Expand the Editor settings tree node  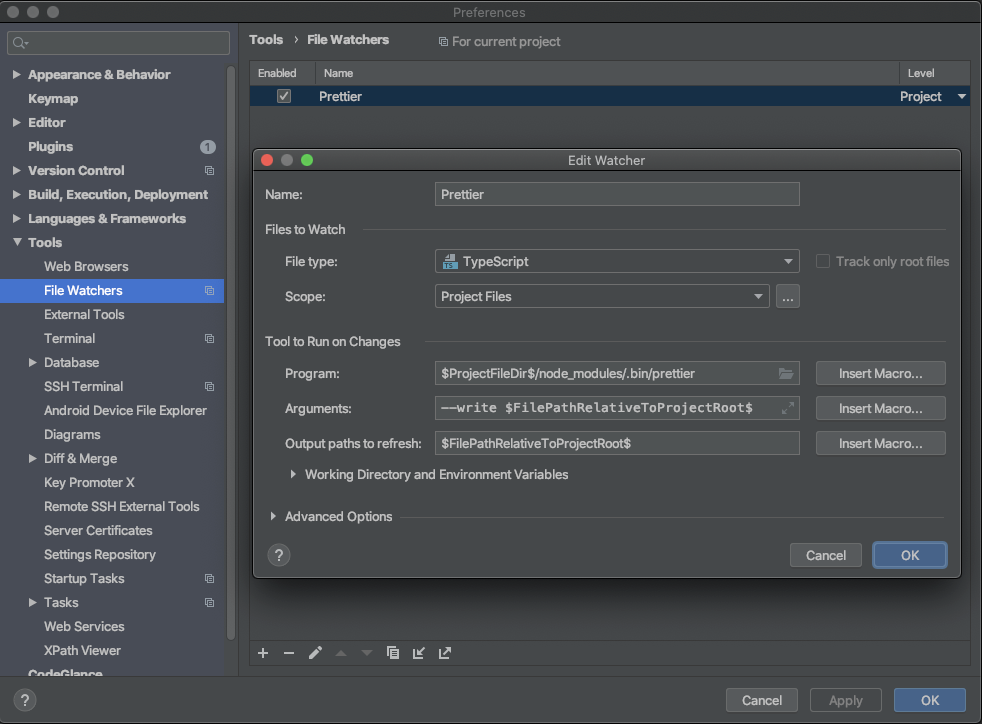[x=17, y=123]
